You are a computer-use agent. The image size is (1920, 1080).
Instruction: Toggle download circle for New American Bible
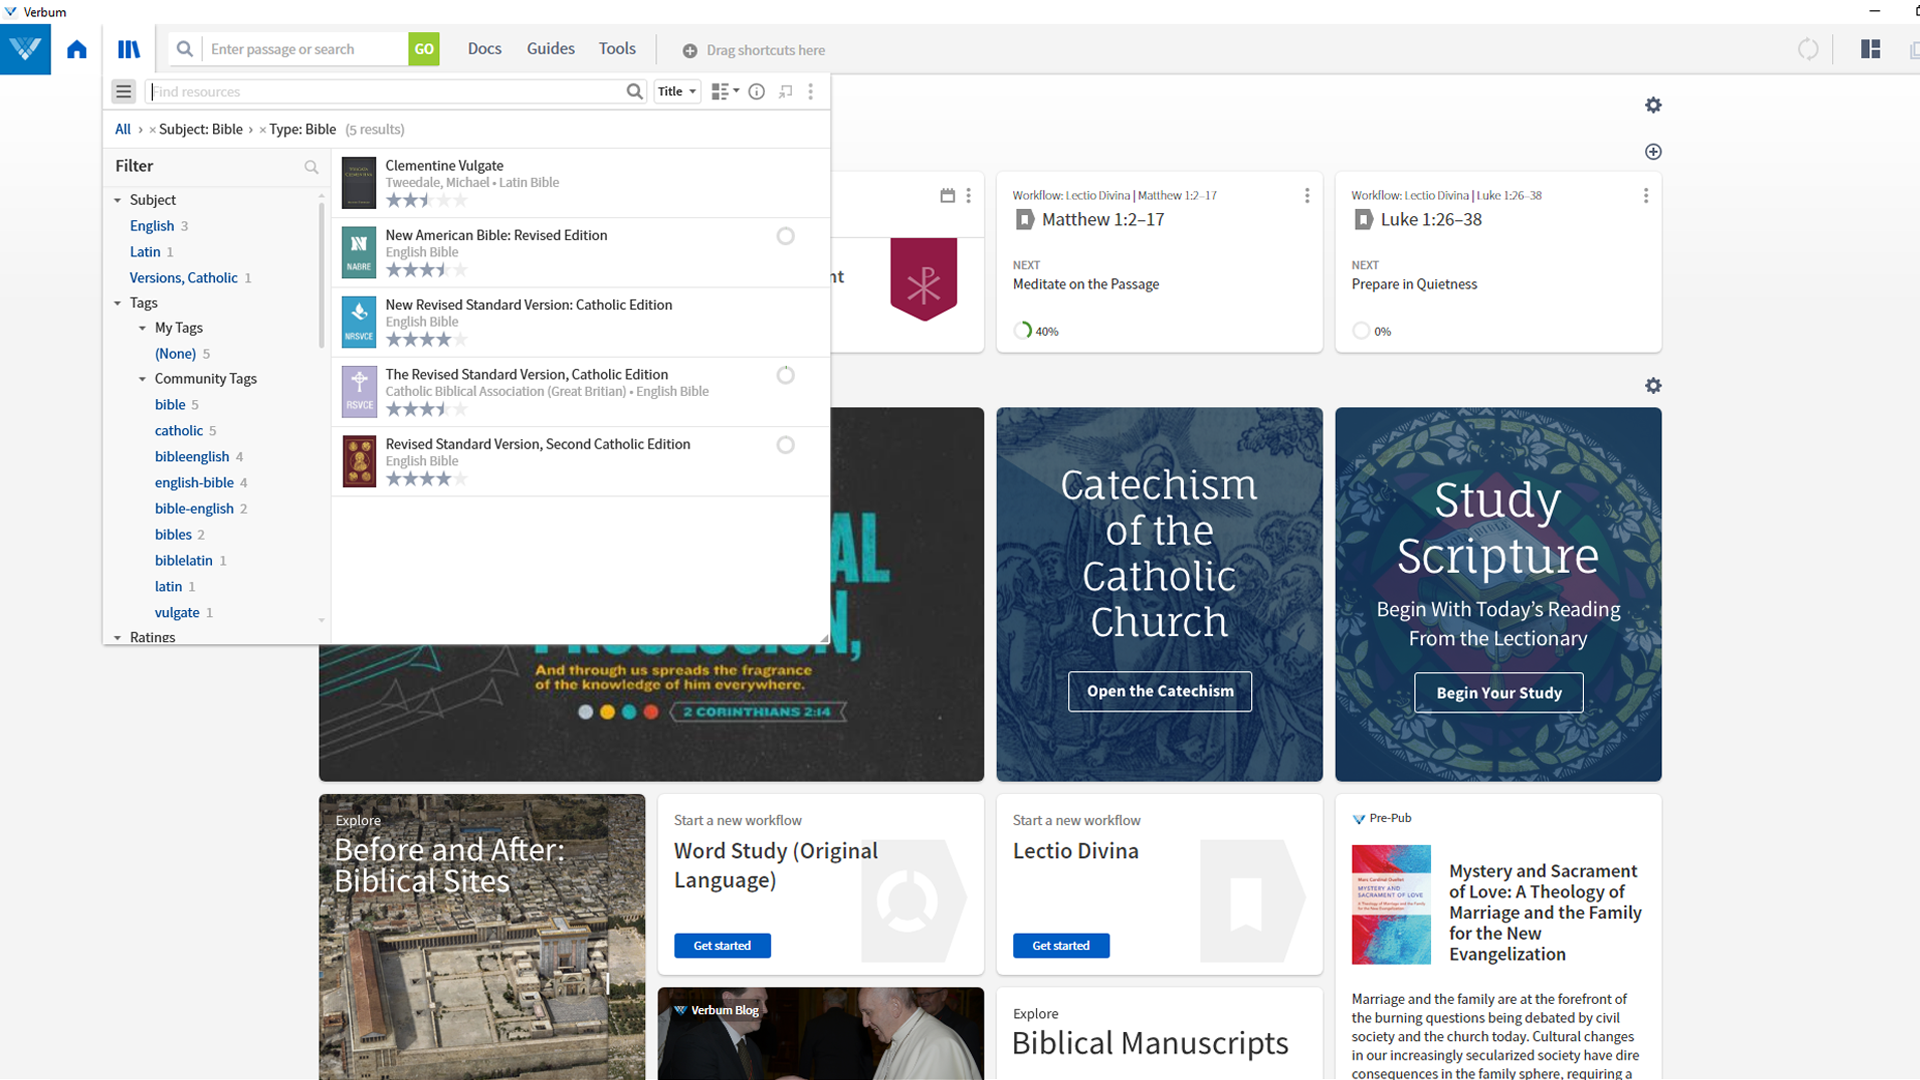click(x=786, y=236)
